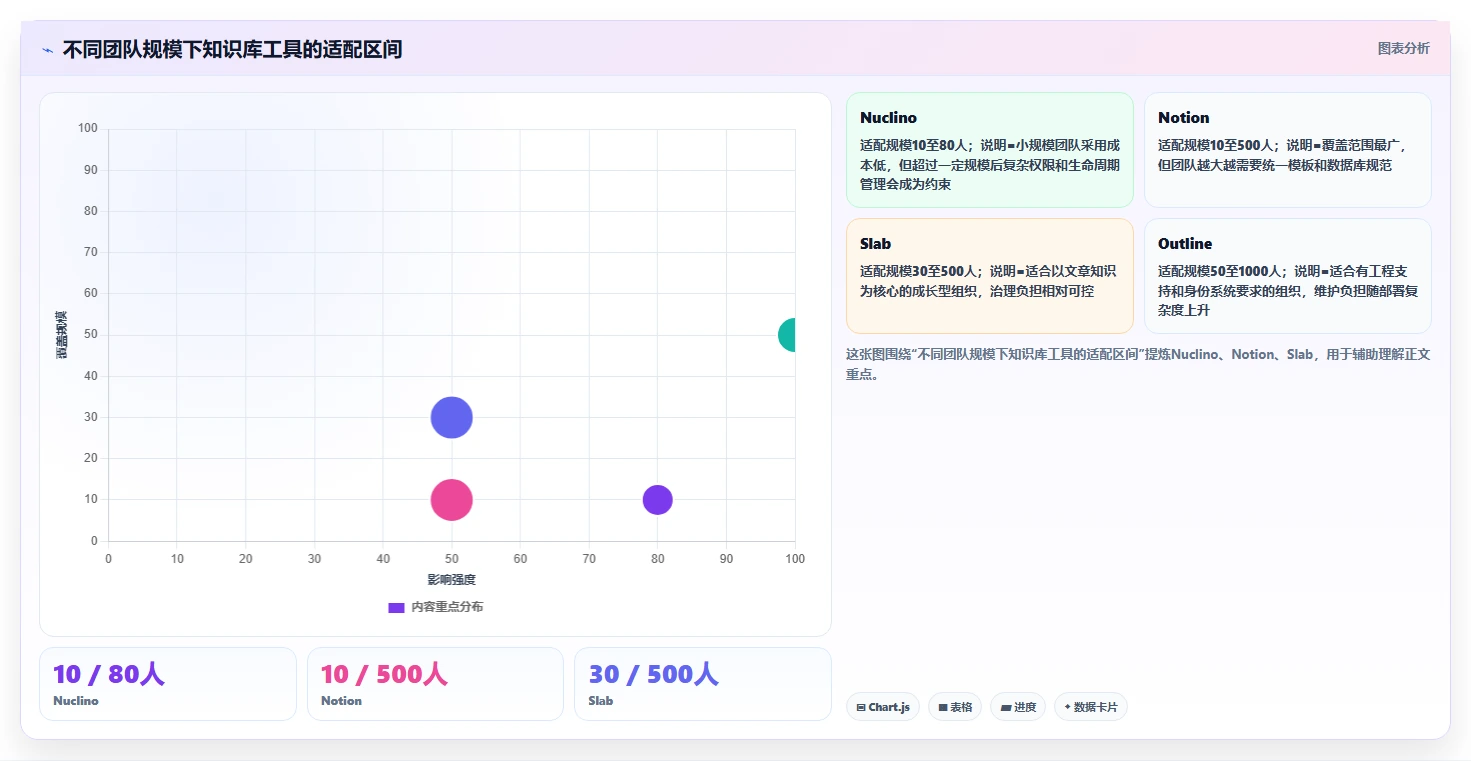Image resolution: width=1471 pixels, height=761 pixels.
Task: Open the Outline description card
Action: [1288, 276]
